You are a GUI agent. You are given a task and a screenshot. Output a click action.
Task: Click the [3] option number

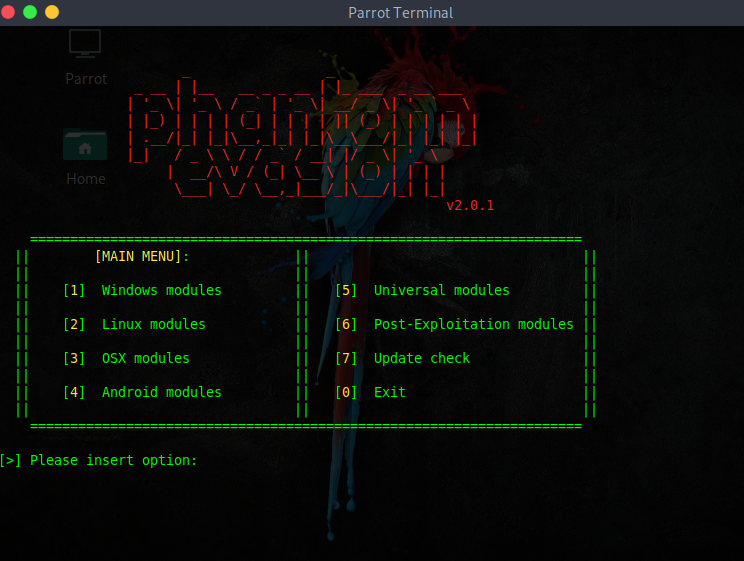(x=74, y=358)
